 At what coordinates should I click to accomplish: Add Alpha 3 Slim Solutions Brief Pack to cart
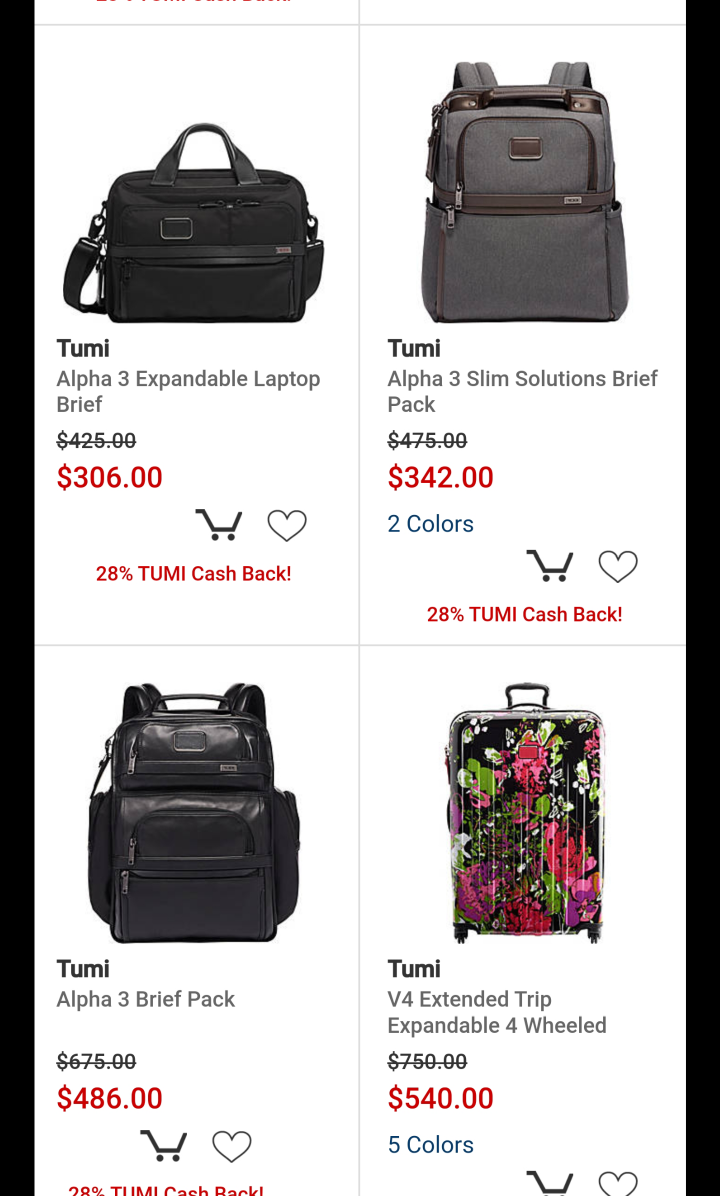click(x=550, y=566)
